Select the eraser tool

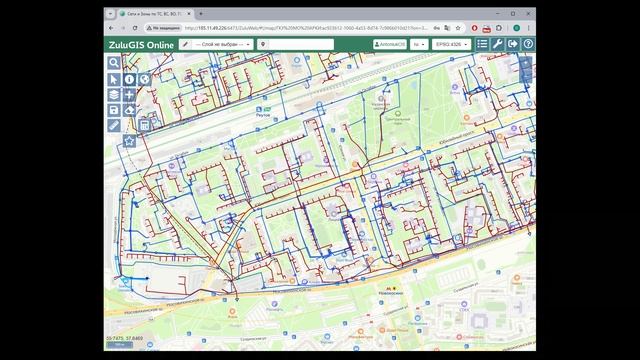coord(129,110)
